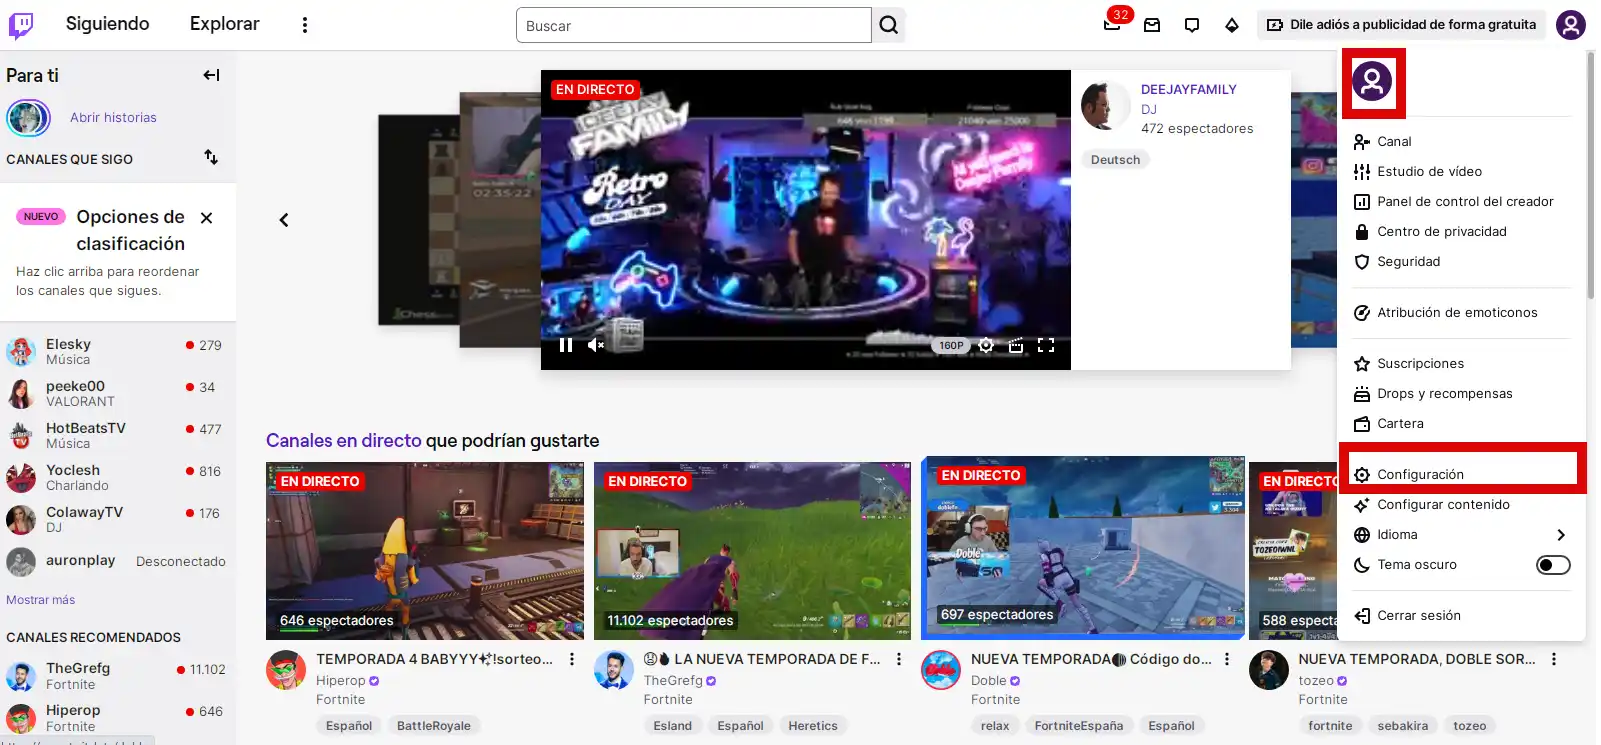Close the Opciones de clasificación notice
The image size is (1601, 745).
coord(207,218)
